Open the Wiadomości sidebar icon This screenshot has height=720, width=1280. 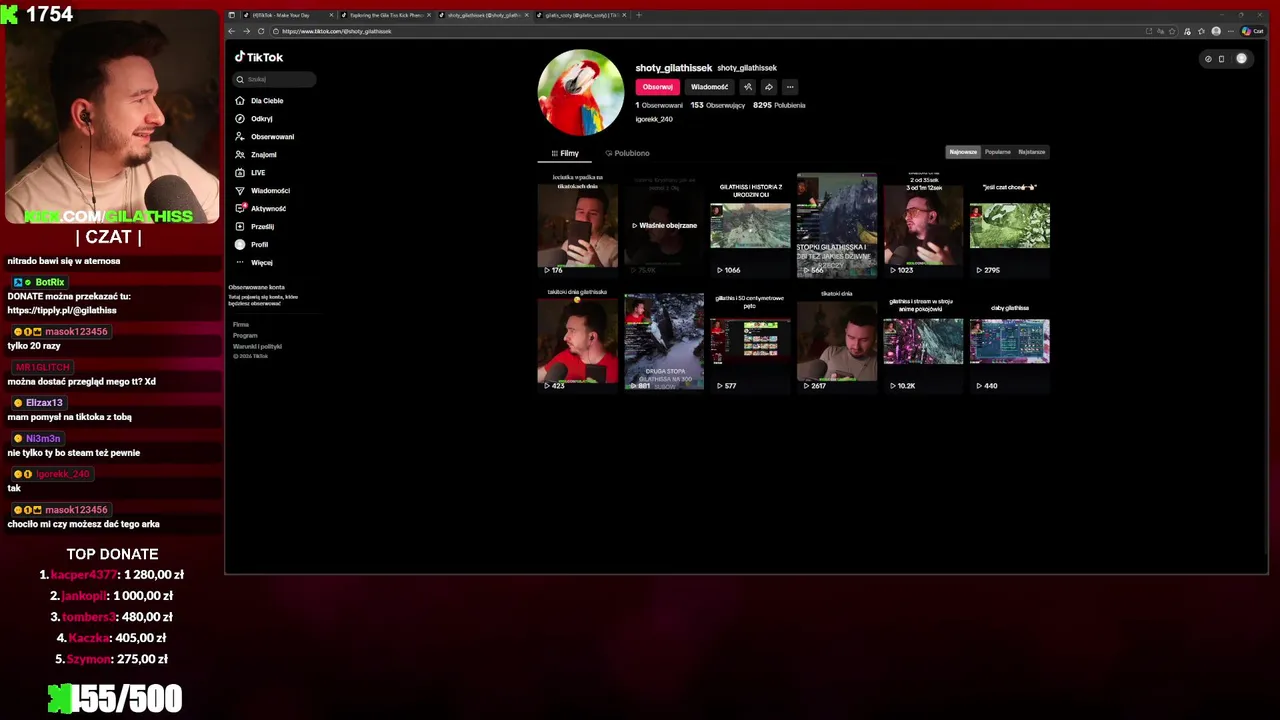[240, 191]
